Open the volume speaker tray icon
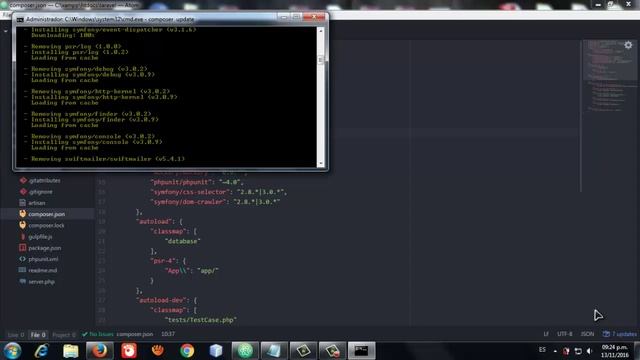The width and height of the screenshot is (640, 360). [589, 351]
